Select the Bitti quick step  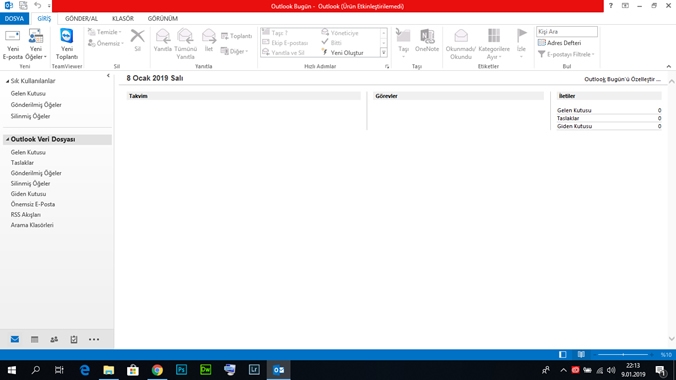pyautogui.click(x=332, y=43)
